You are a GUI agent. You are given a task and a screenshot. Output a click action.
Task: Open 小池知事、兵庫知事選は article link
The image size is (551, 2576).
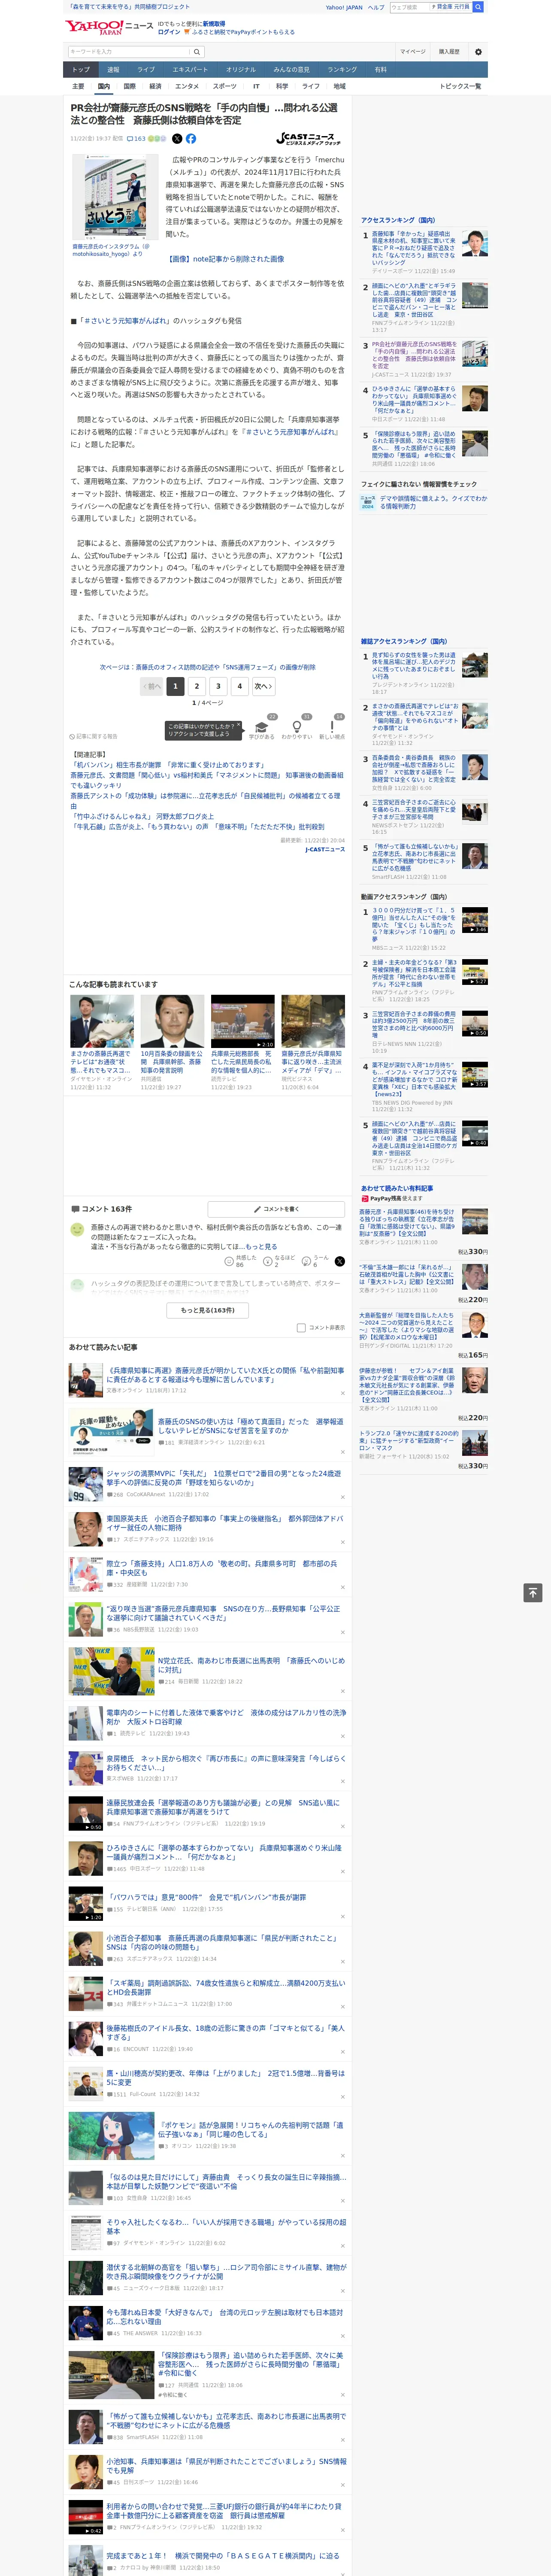tap(226, 2466)
